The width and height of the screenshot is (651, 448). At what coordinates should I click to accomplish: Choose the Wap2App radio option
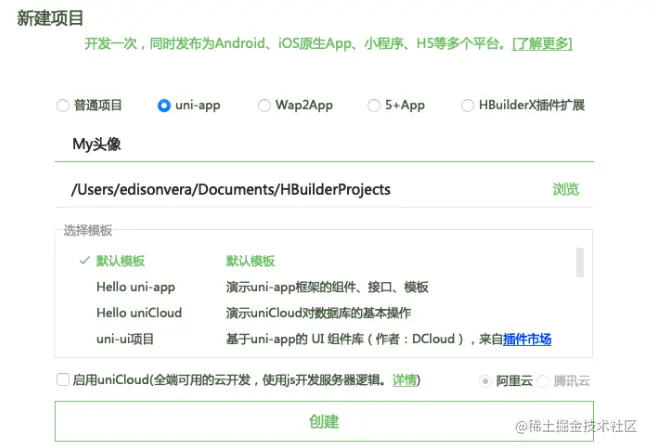(264, 105)
